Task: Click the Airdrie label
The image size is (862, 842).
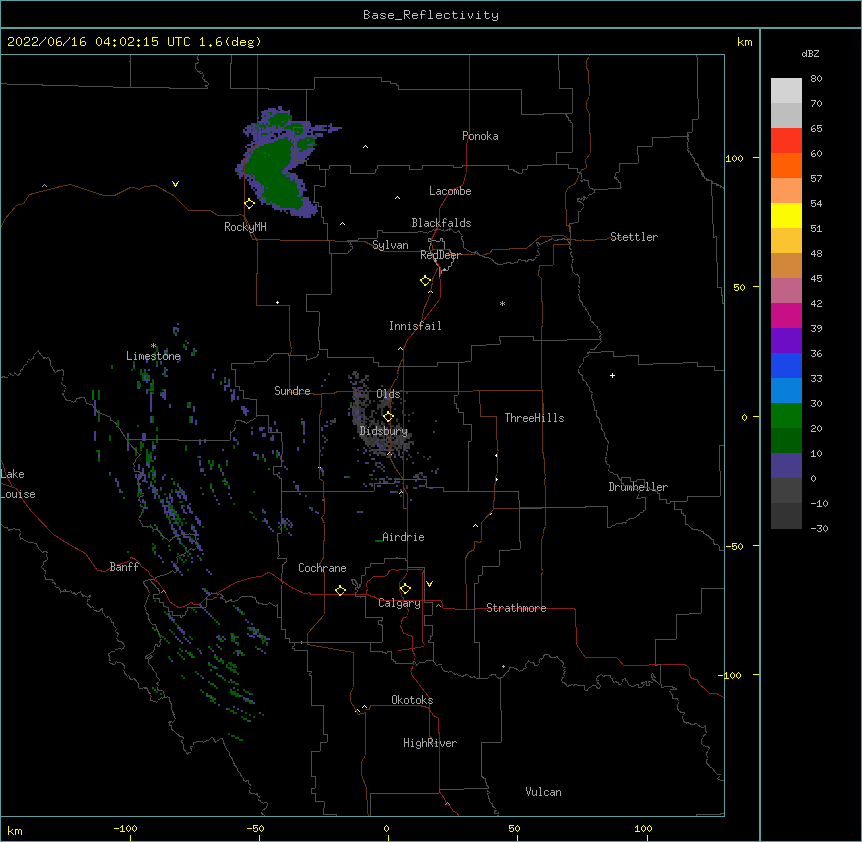Action: 403,537
